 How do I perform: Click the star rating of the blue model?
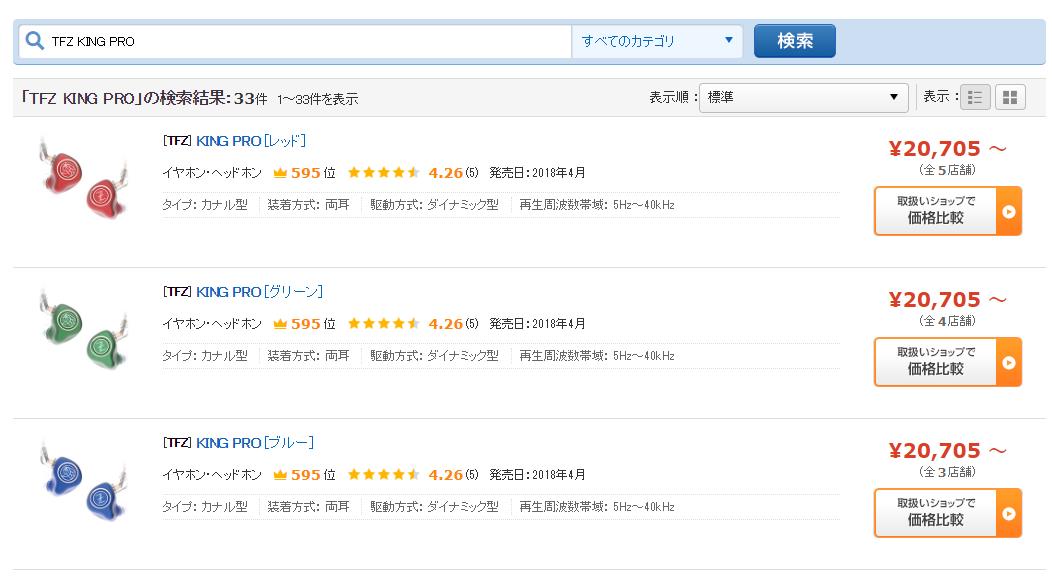383,475
